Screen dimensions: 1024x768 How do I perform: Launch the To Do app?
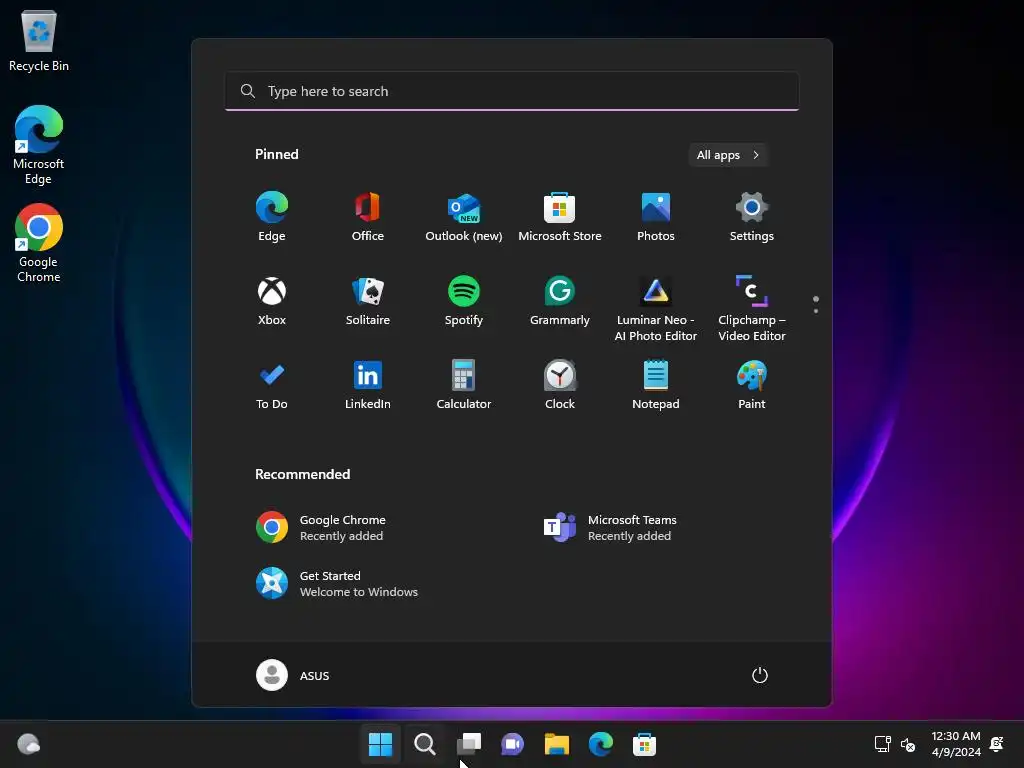point(272,385)
